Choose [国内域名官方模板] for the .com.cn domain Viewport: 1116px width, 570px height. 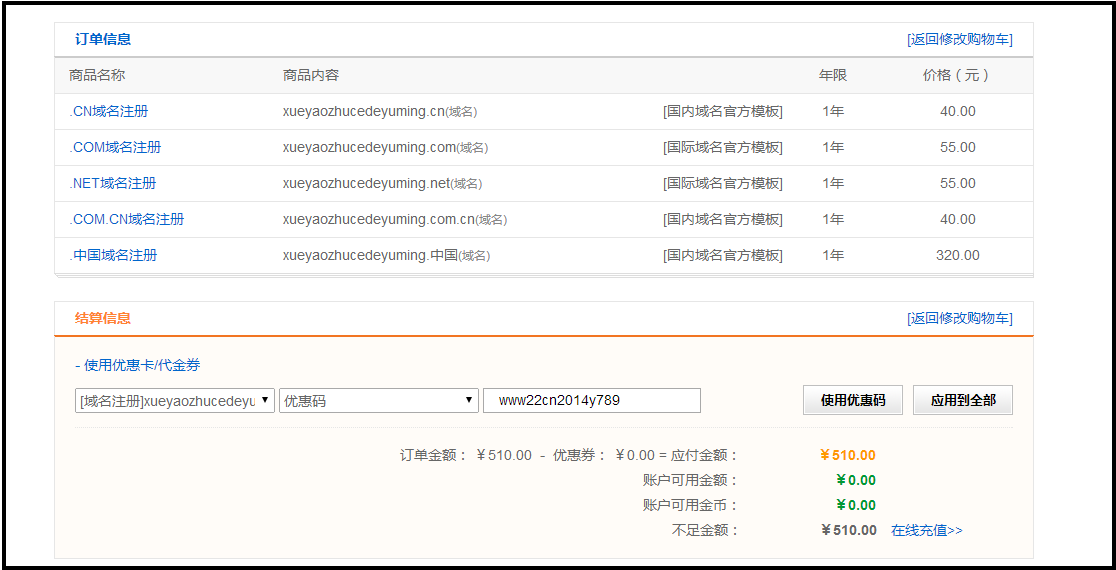tap(722, 219)
